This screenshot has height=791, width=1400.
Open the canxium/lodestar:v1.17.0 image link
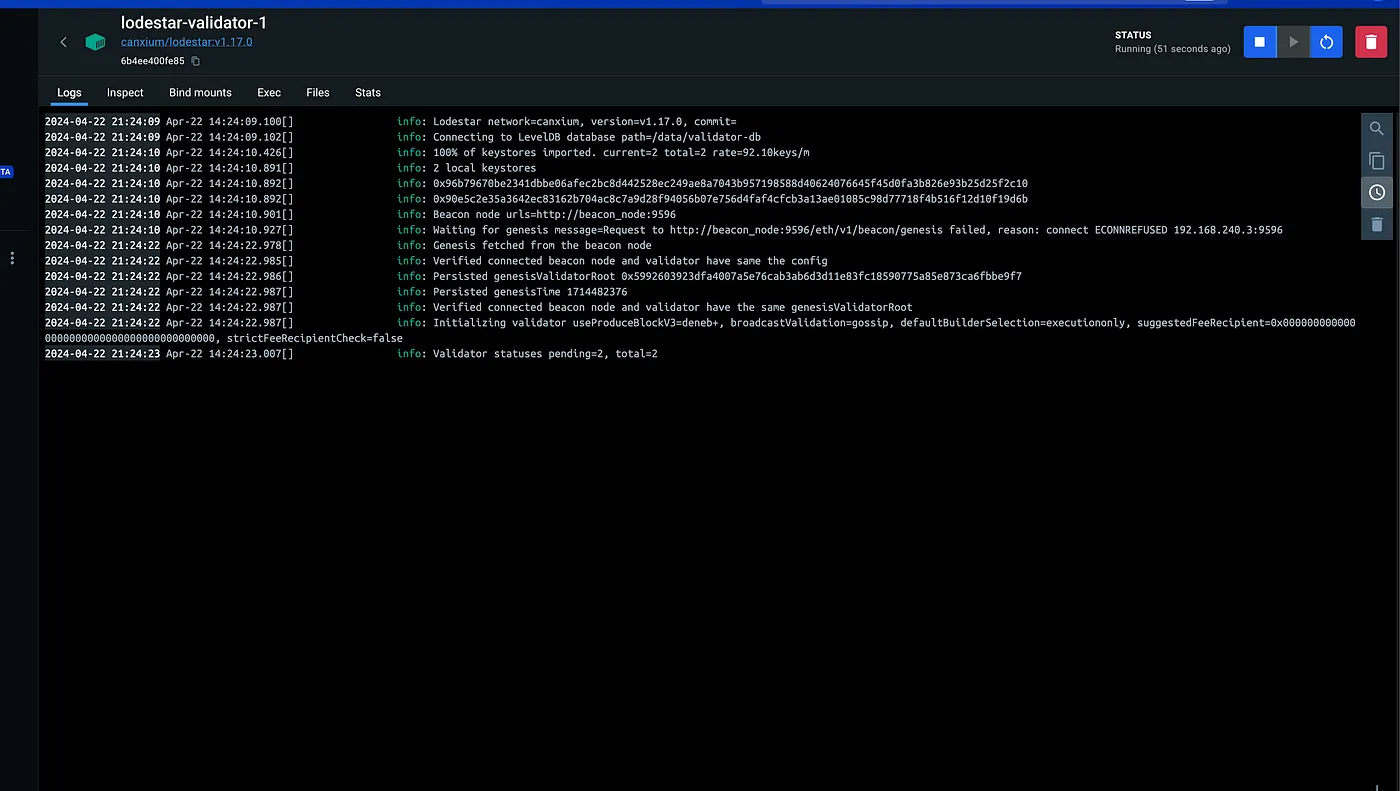point(186,42)
